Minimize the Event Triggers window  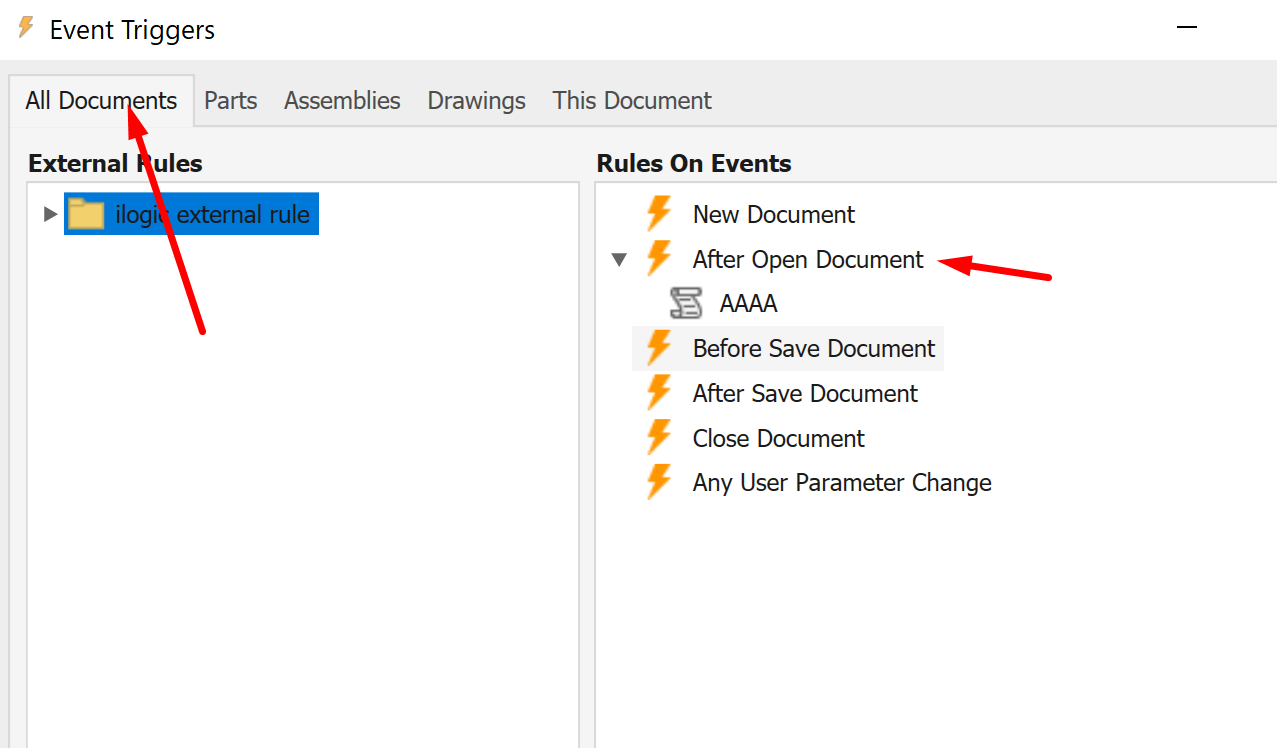[1187, 29]
